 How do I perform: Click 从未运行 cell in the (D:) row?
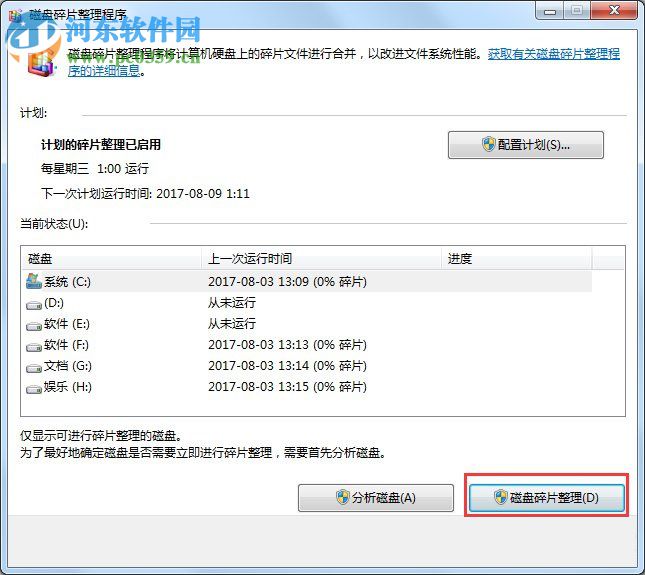(232, 303)
